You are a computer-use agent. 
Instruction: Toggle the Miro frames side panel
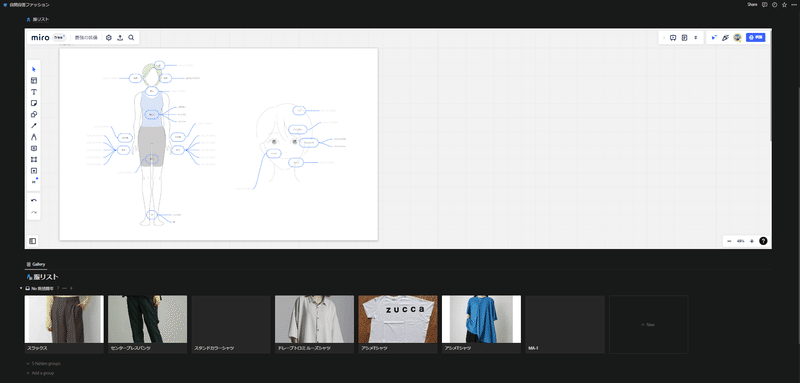(x=32, y=241)
